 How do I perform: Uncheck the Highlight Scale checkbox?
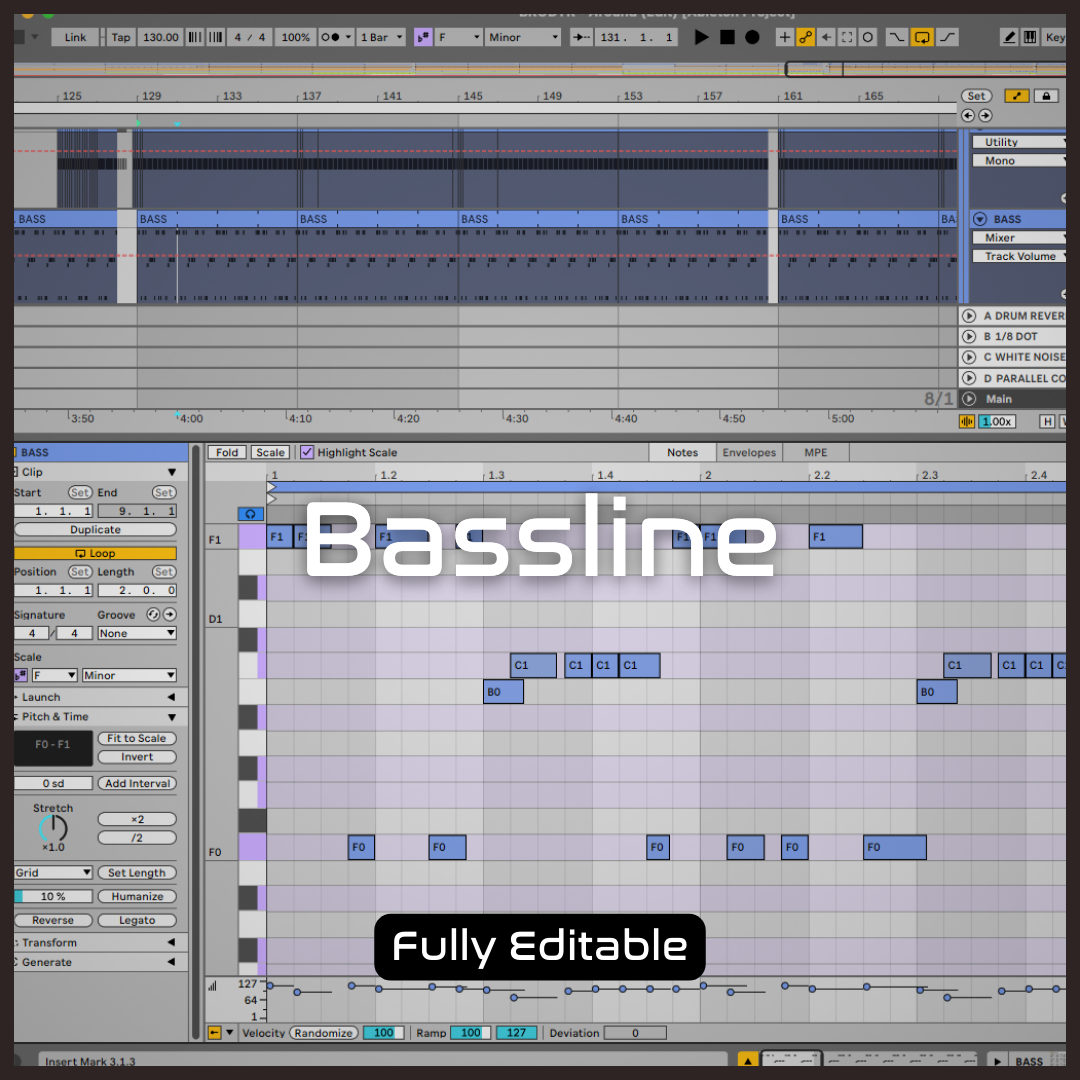(x=307, y=452)
